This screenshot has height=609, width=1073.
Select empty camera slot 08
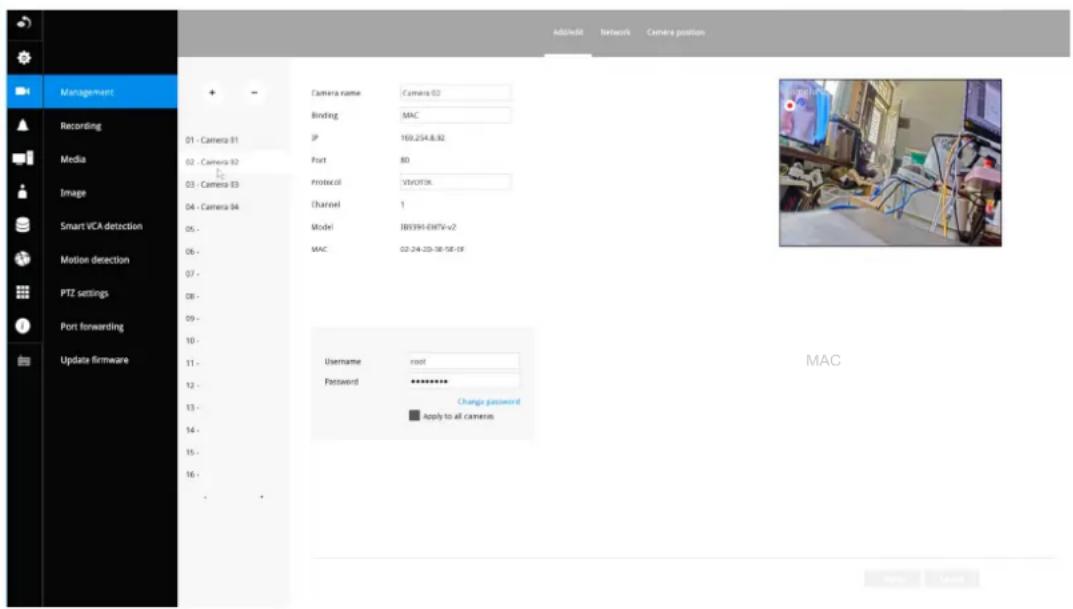pos(192,296)
